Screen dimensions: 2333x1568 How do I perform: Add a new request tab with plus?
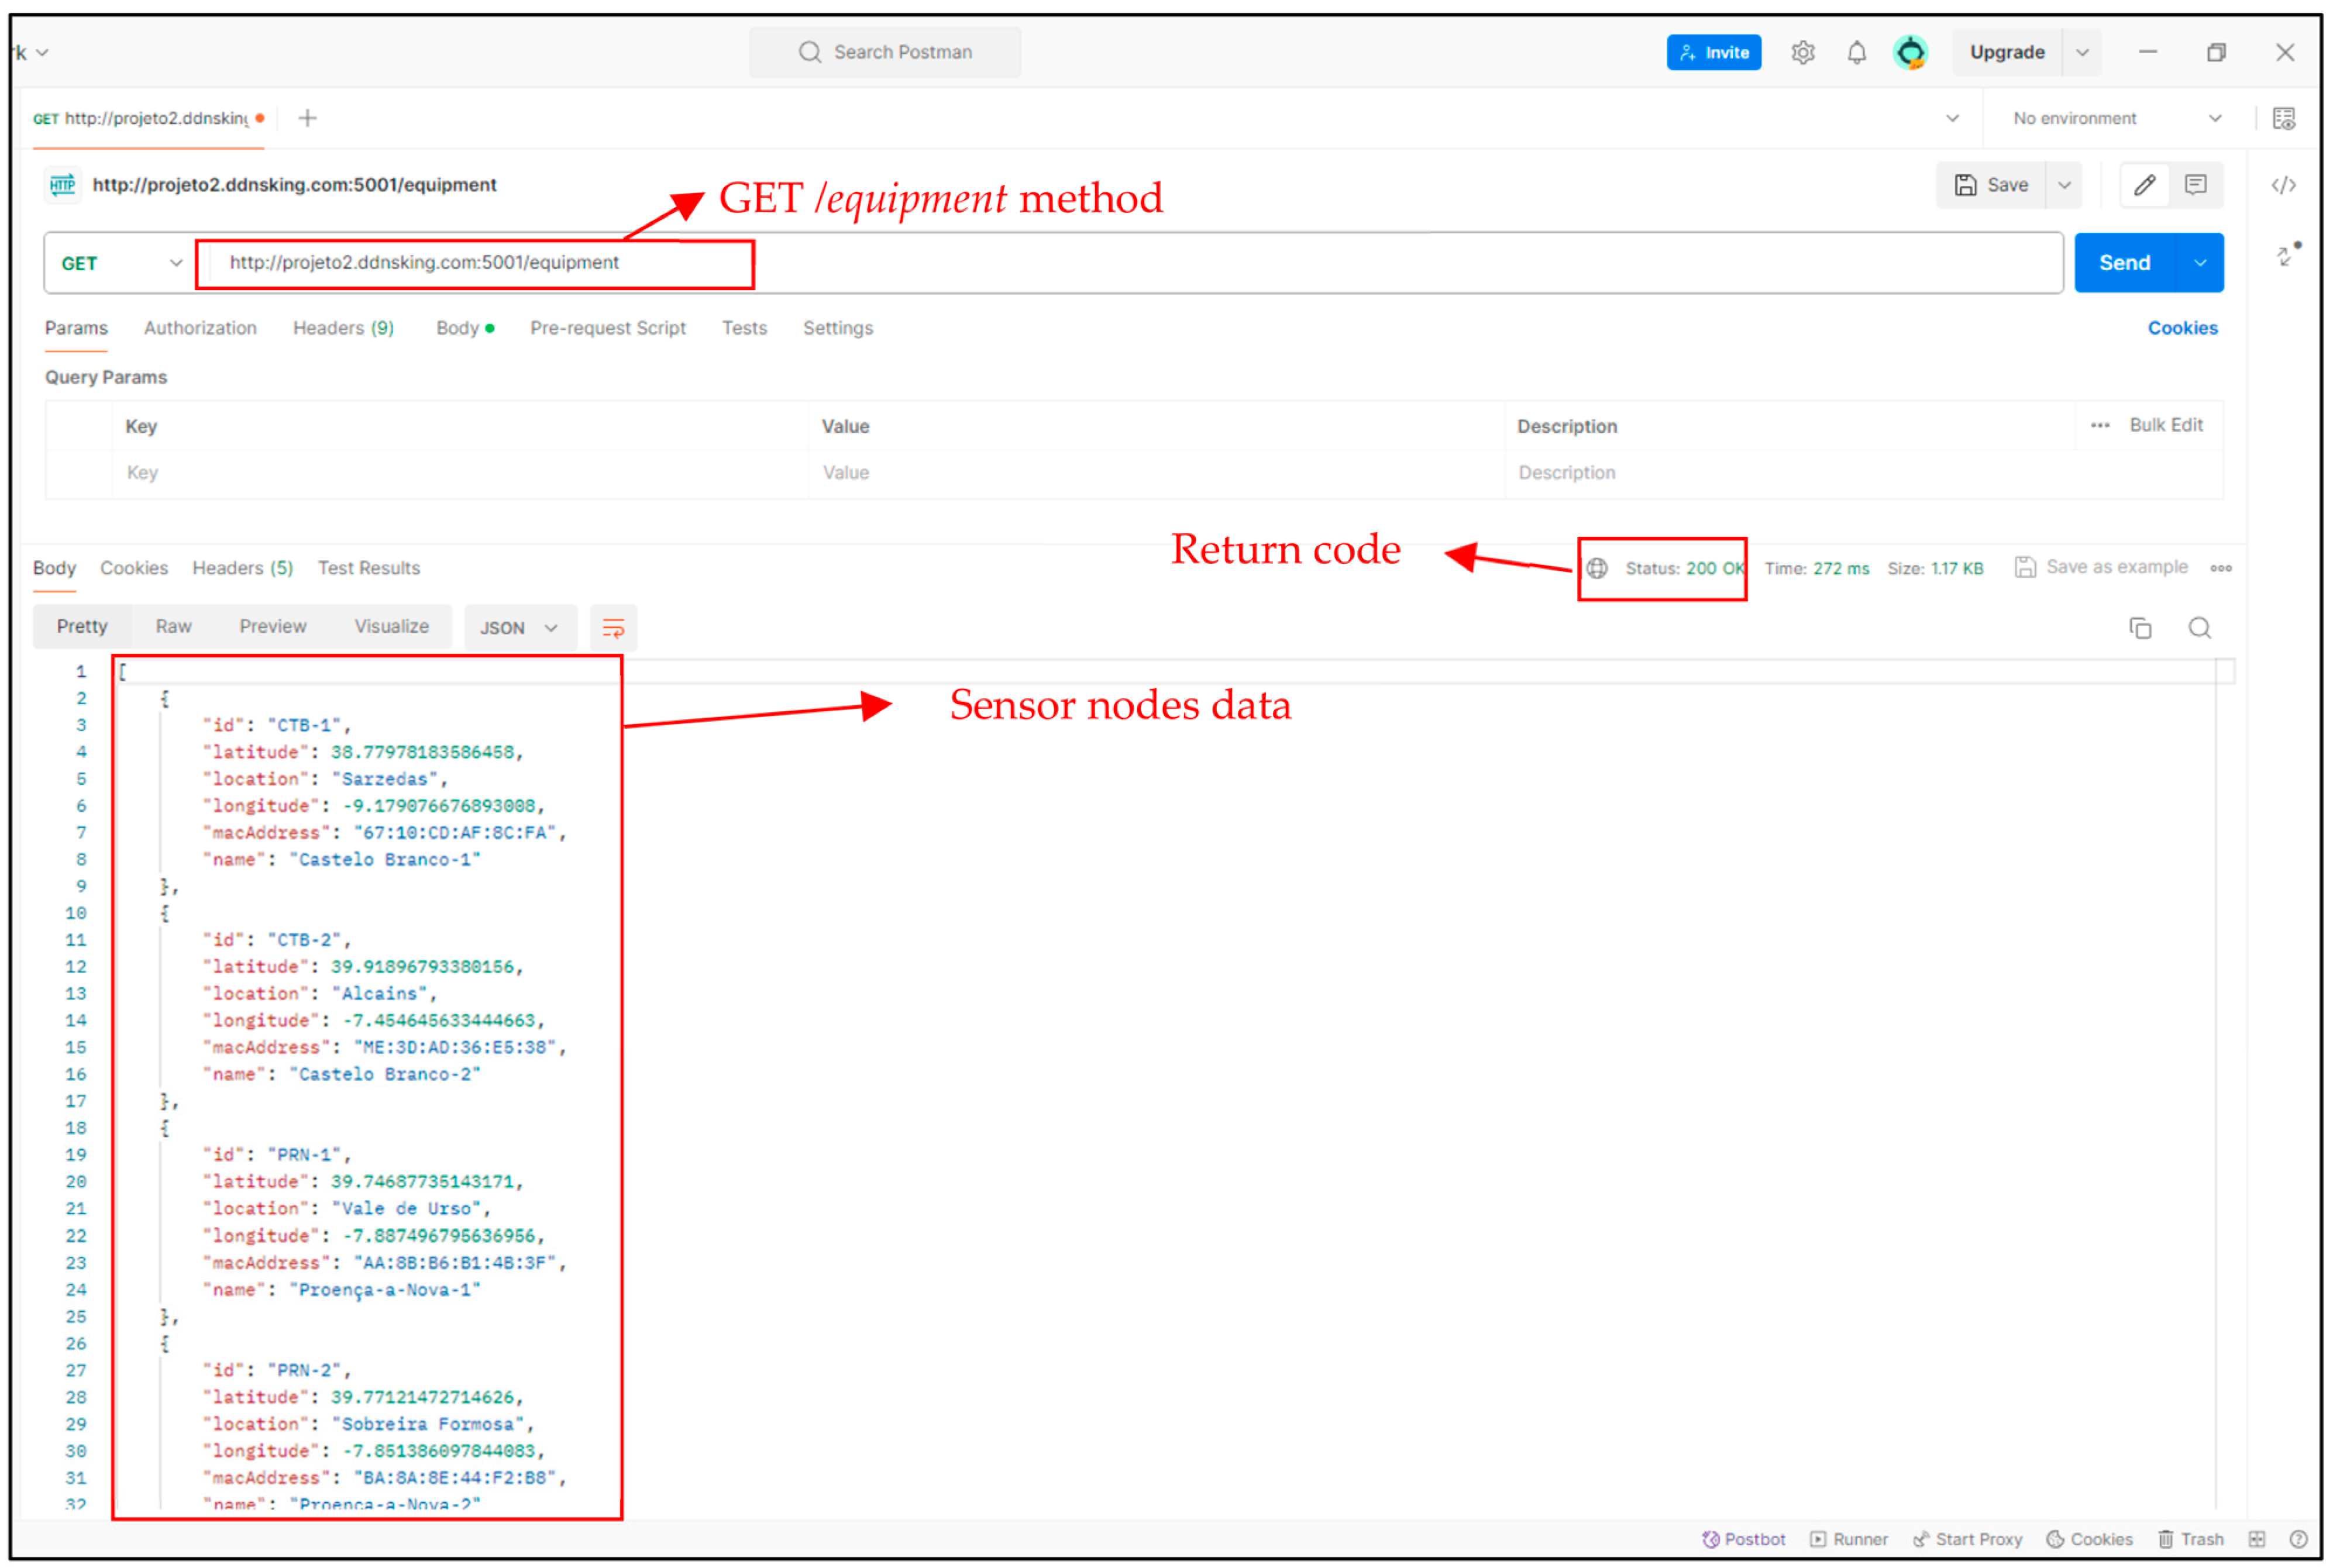pyautogui.click(x=308, y=118)
